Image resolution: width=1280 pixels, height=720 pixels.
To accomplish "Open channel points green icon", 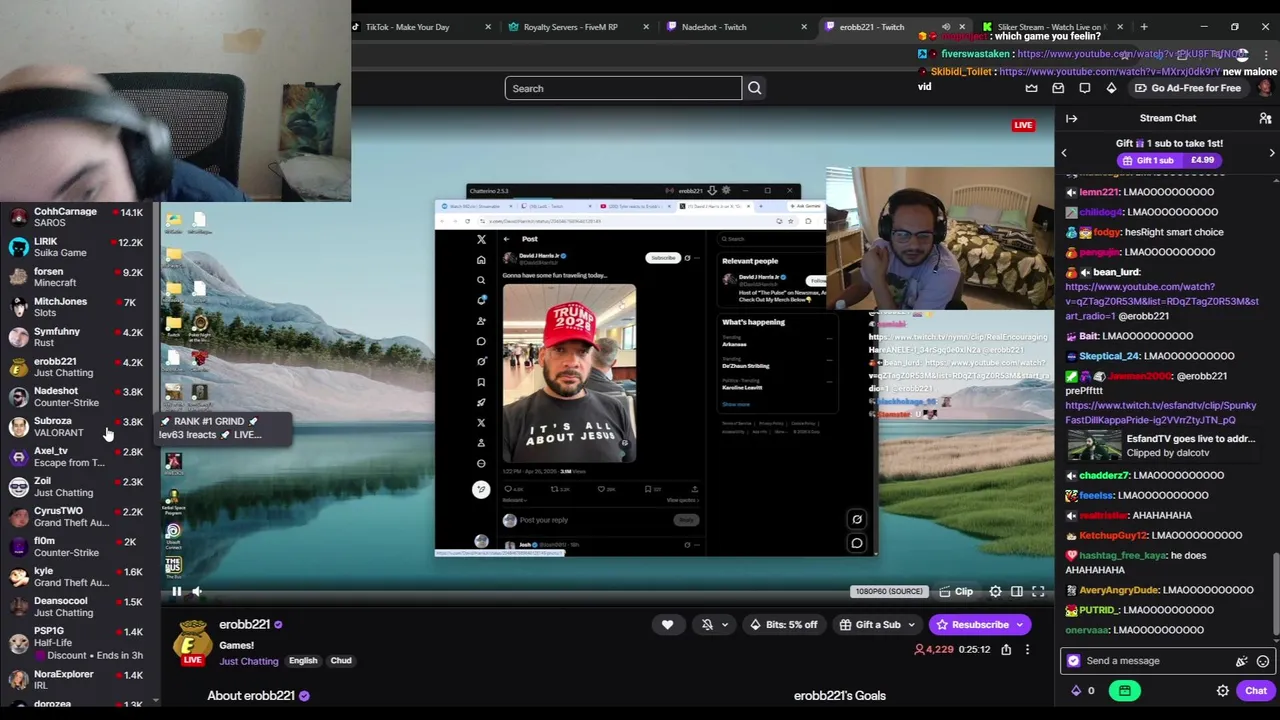I will point(1125,691).
